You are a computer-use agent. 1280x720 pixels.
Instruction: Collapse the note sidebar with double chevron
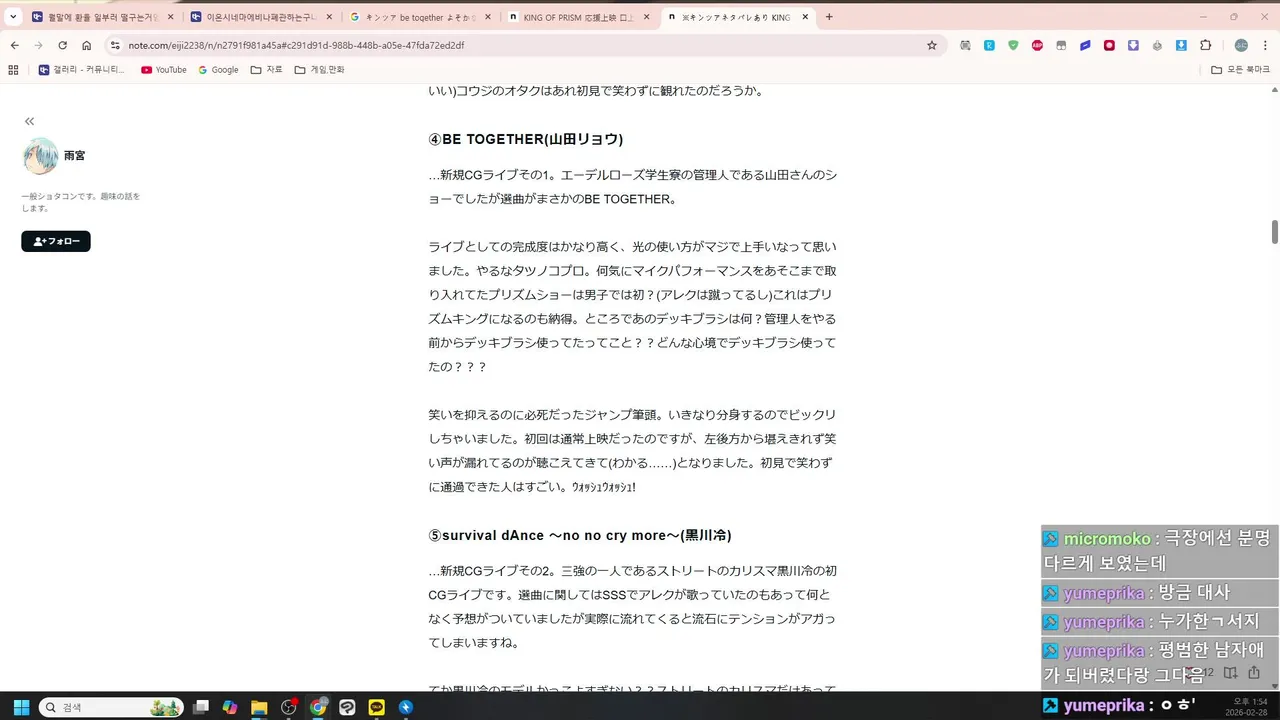pyautogui.click(x=30, y=121)
